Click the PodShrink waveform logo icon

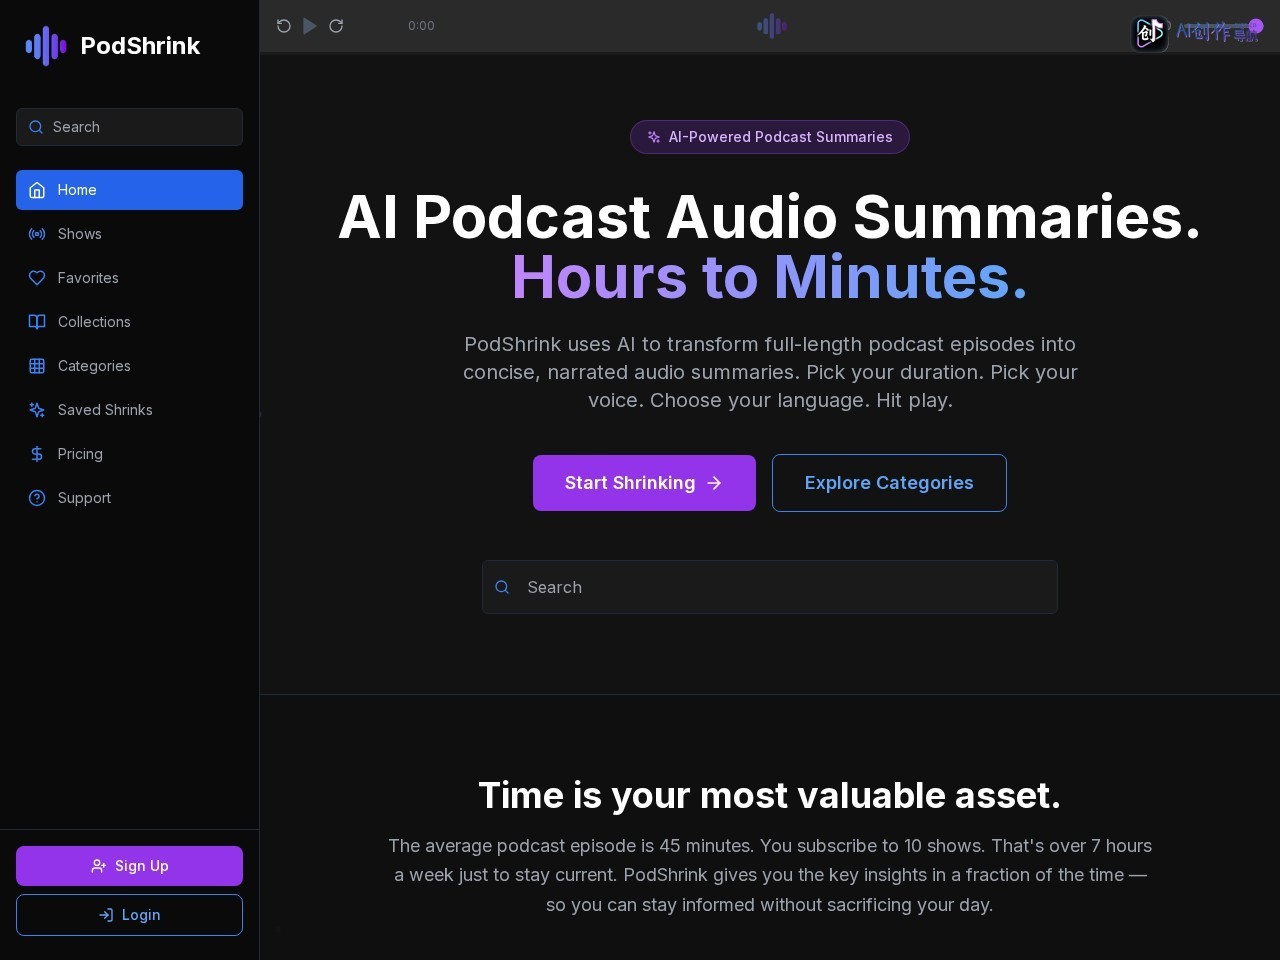tap(46, 46)
